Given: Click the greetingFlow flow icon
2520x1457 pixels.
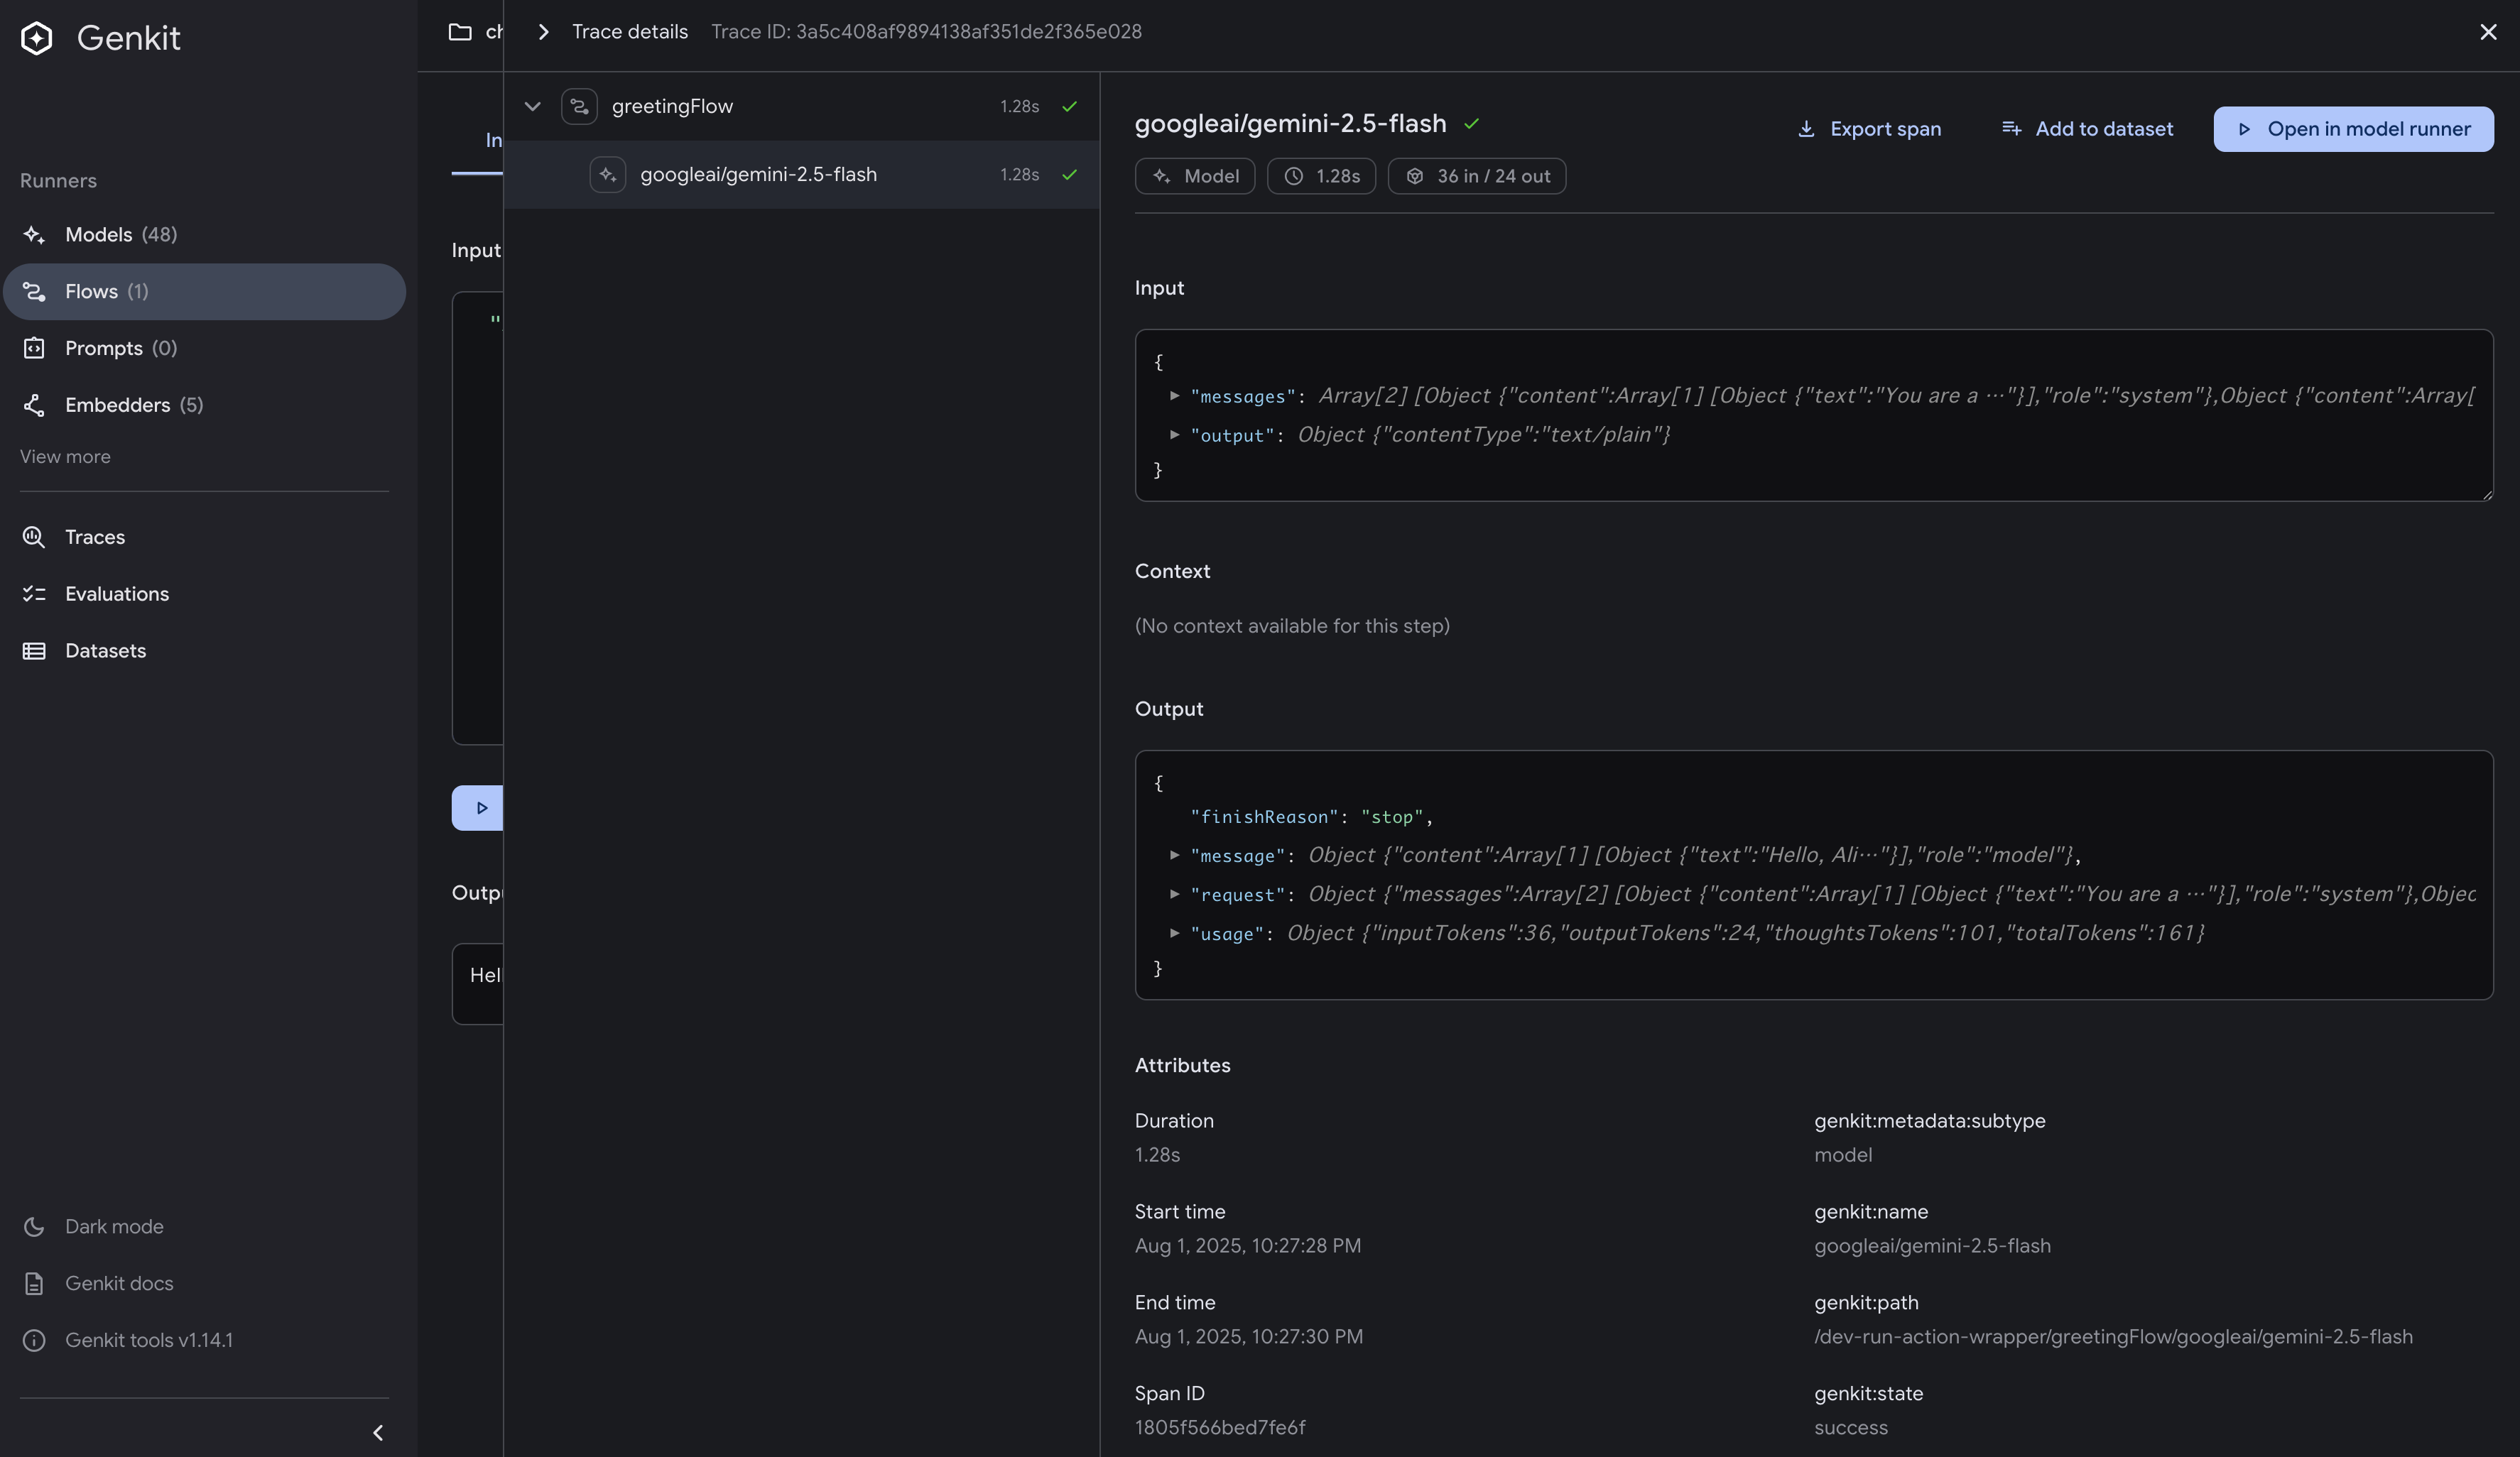Looking at the screenshot, I should [579, 107].
